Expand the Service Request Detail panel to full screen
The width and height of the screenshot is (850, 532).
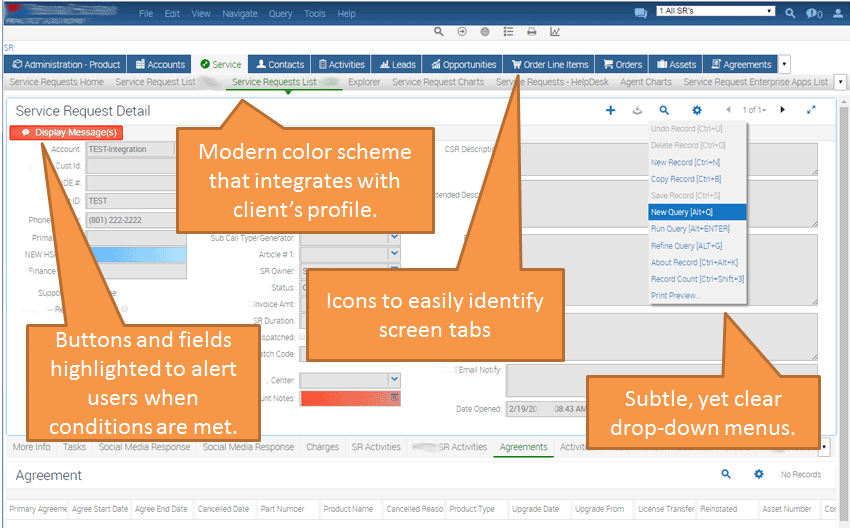point(811,110)
